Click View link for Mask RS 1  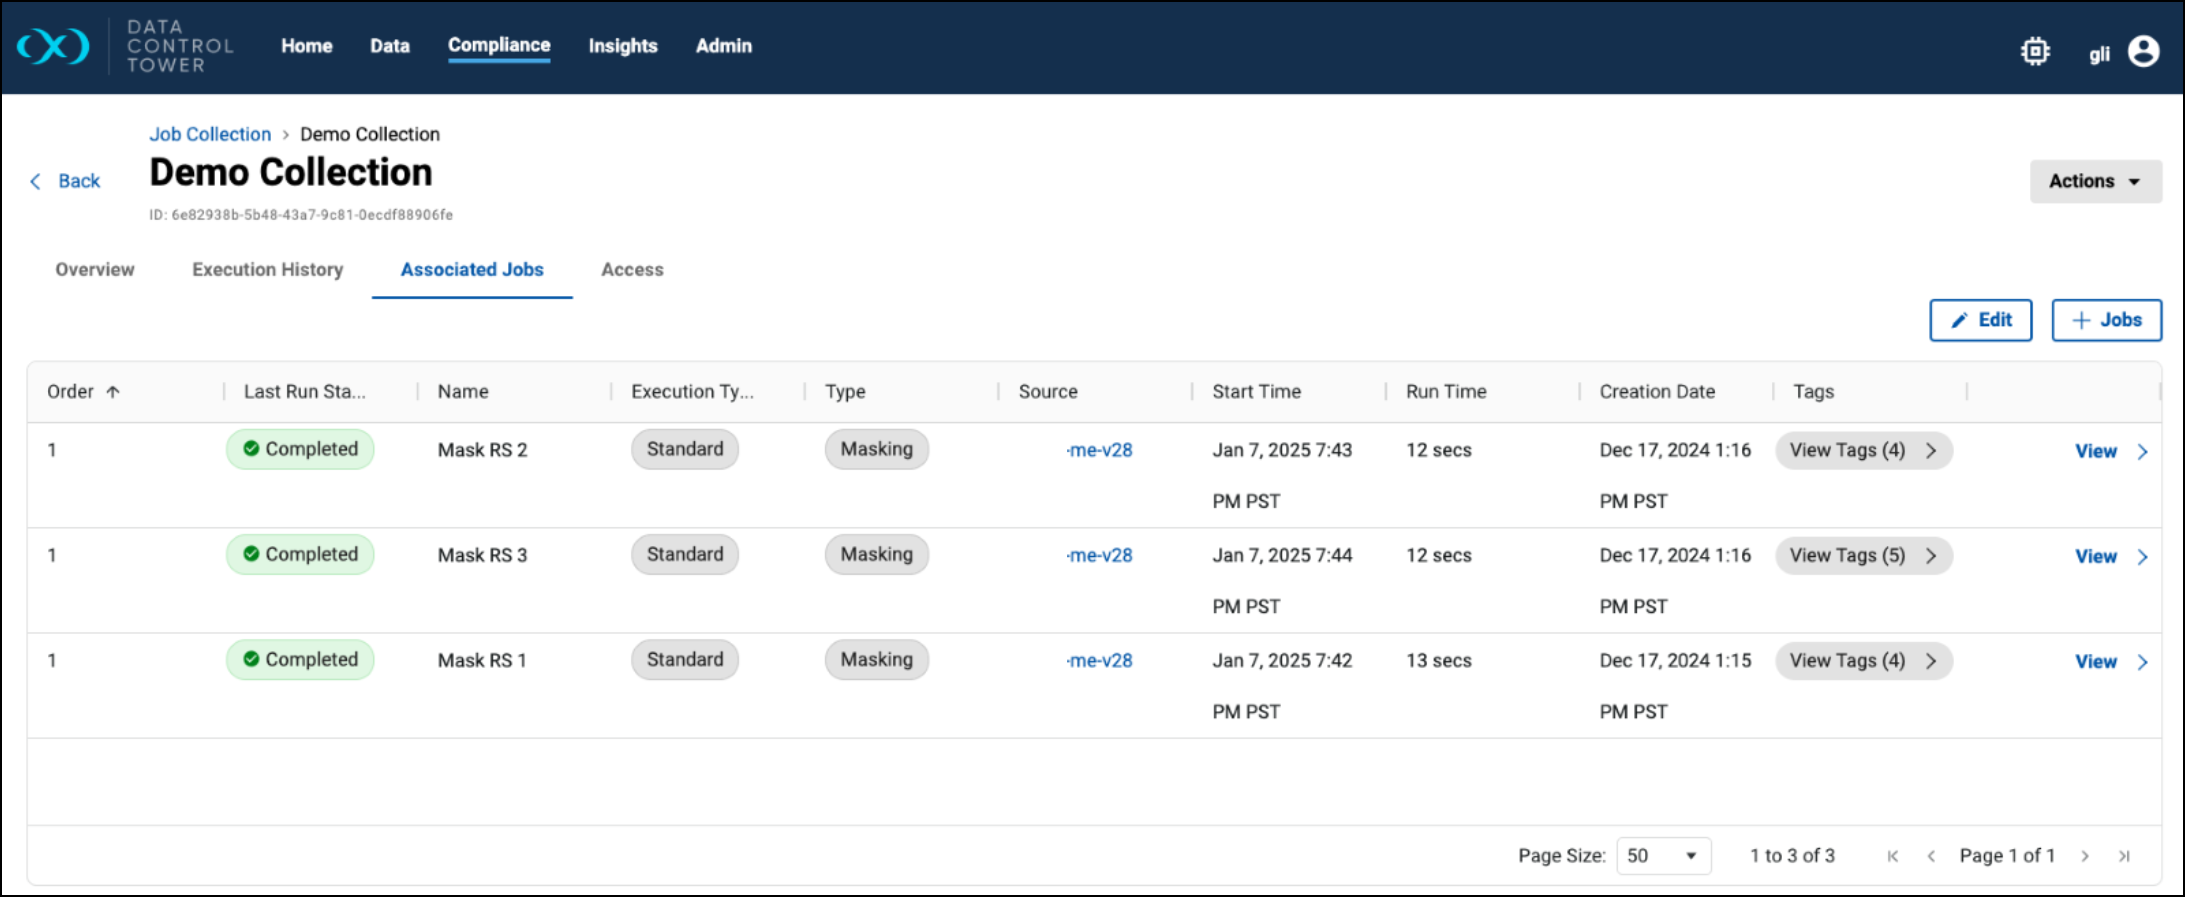2096,662
